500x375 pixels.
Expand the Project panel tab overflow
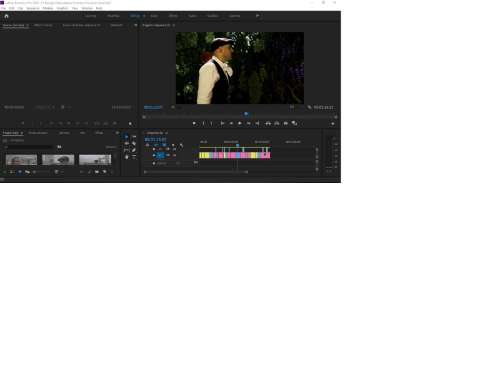[x=117, y=133]
